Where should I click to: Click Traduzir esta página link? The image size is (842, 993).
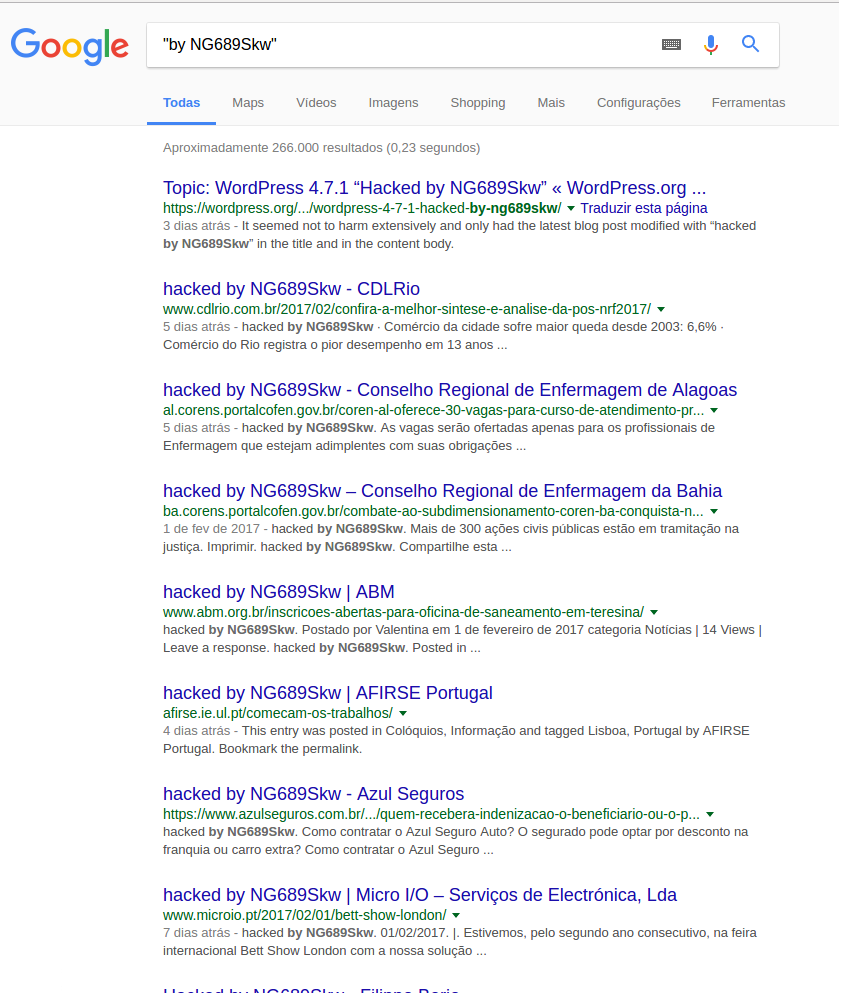click(x=644, y=208)
